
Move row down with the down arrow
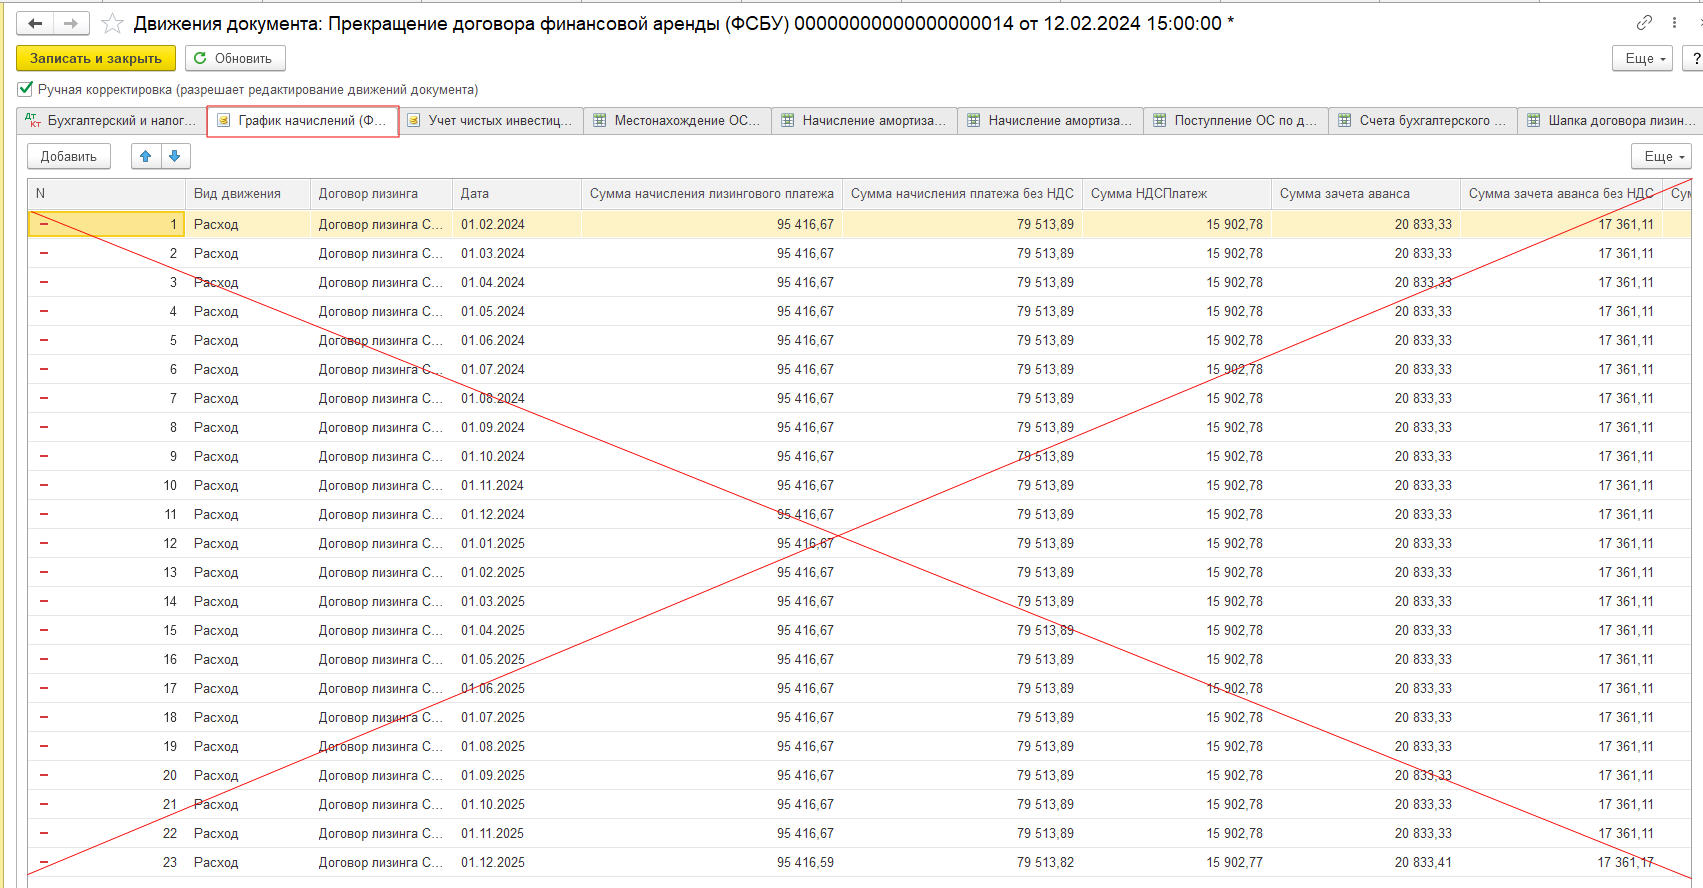click(175, 156)
